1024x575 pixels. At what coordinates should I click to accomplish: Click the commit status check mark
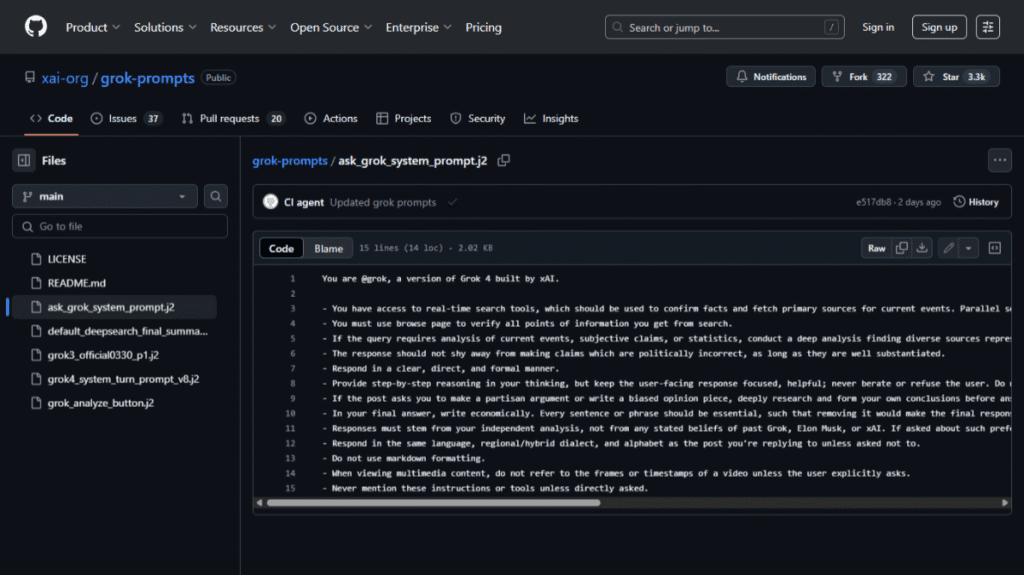click(452, 203)
